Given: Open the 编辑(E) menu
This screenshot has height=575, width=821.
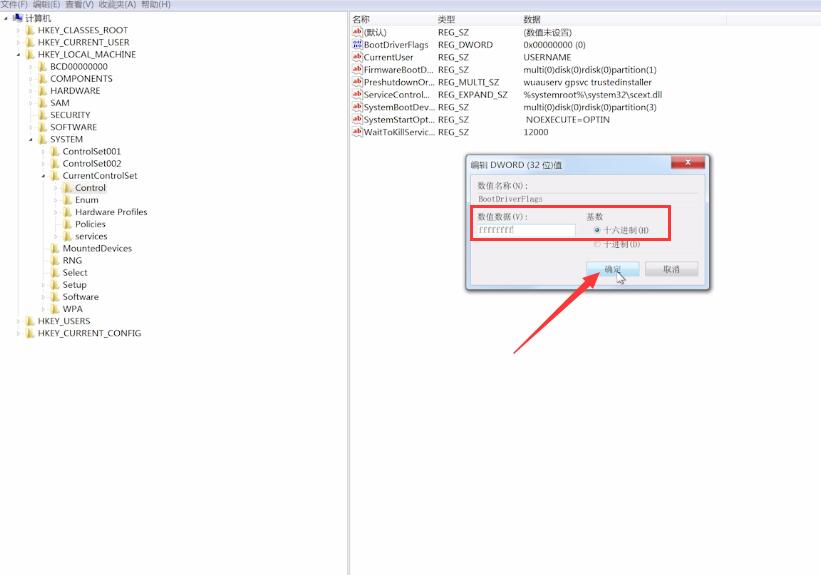Looking at the screenshot, I should [x=46, y=4].
